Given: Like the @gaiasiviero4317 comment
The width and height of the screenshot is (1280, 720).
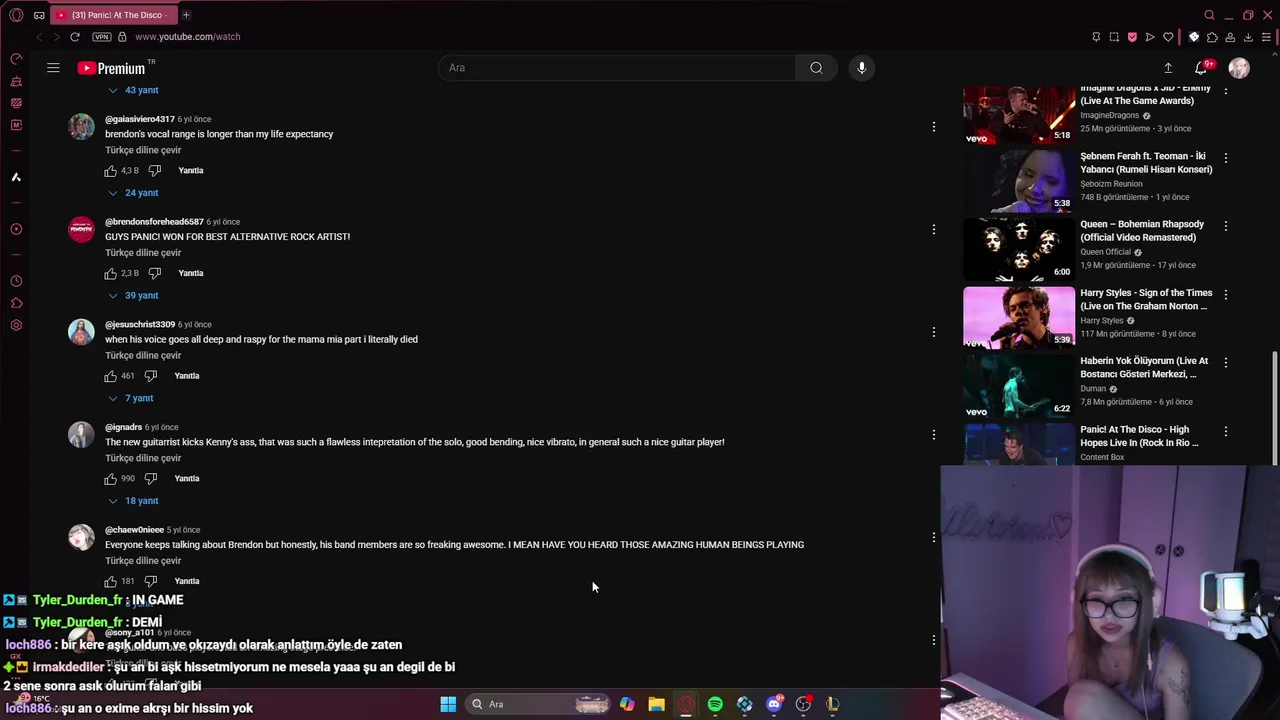Looking at the screenshot, I should point(110,171).
